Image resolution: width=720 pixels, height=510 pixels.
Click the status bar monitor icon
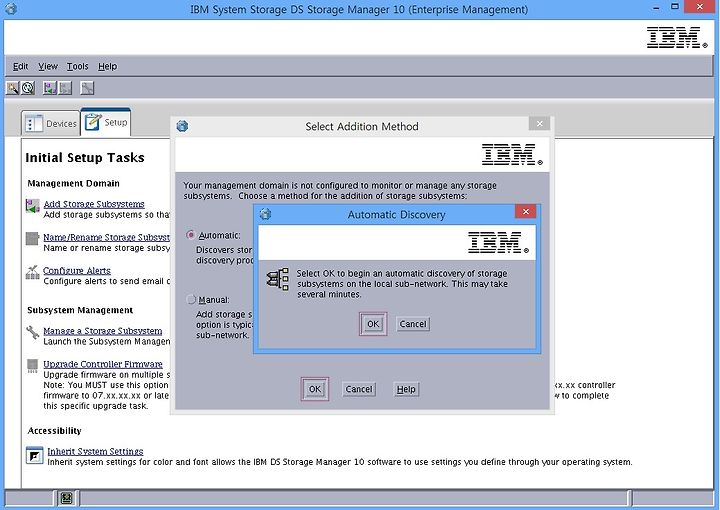pos(67,498)
